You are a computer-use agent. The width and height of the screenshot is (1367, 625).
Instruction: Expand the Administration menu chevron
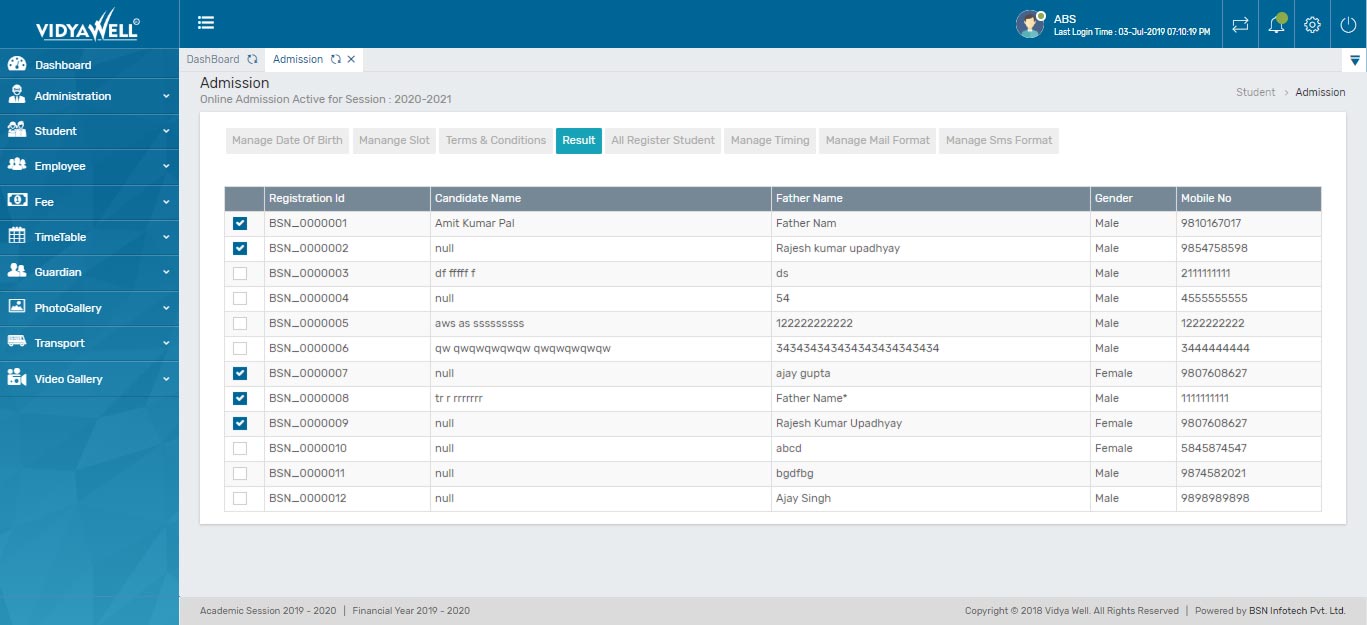tap(166, 96)
